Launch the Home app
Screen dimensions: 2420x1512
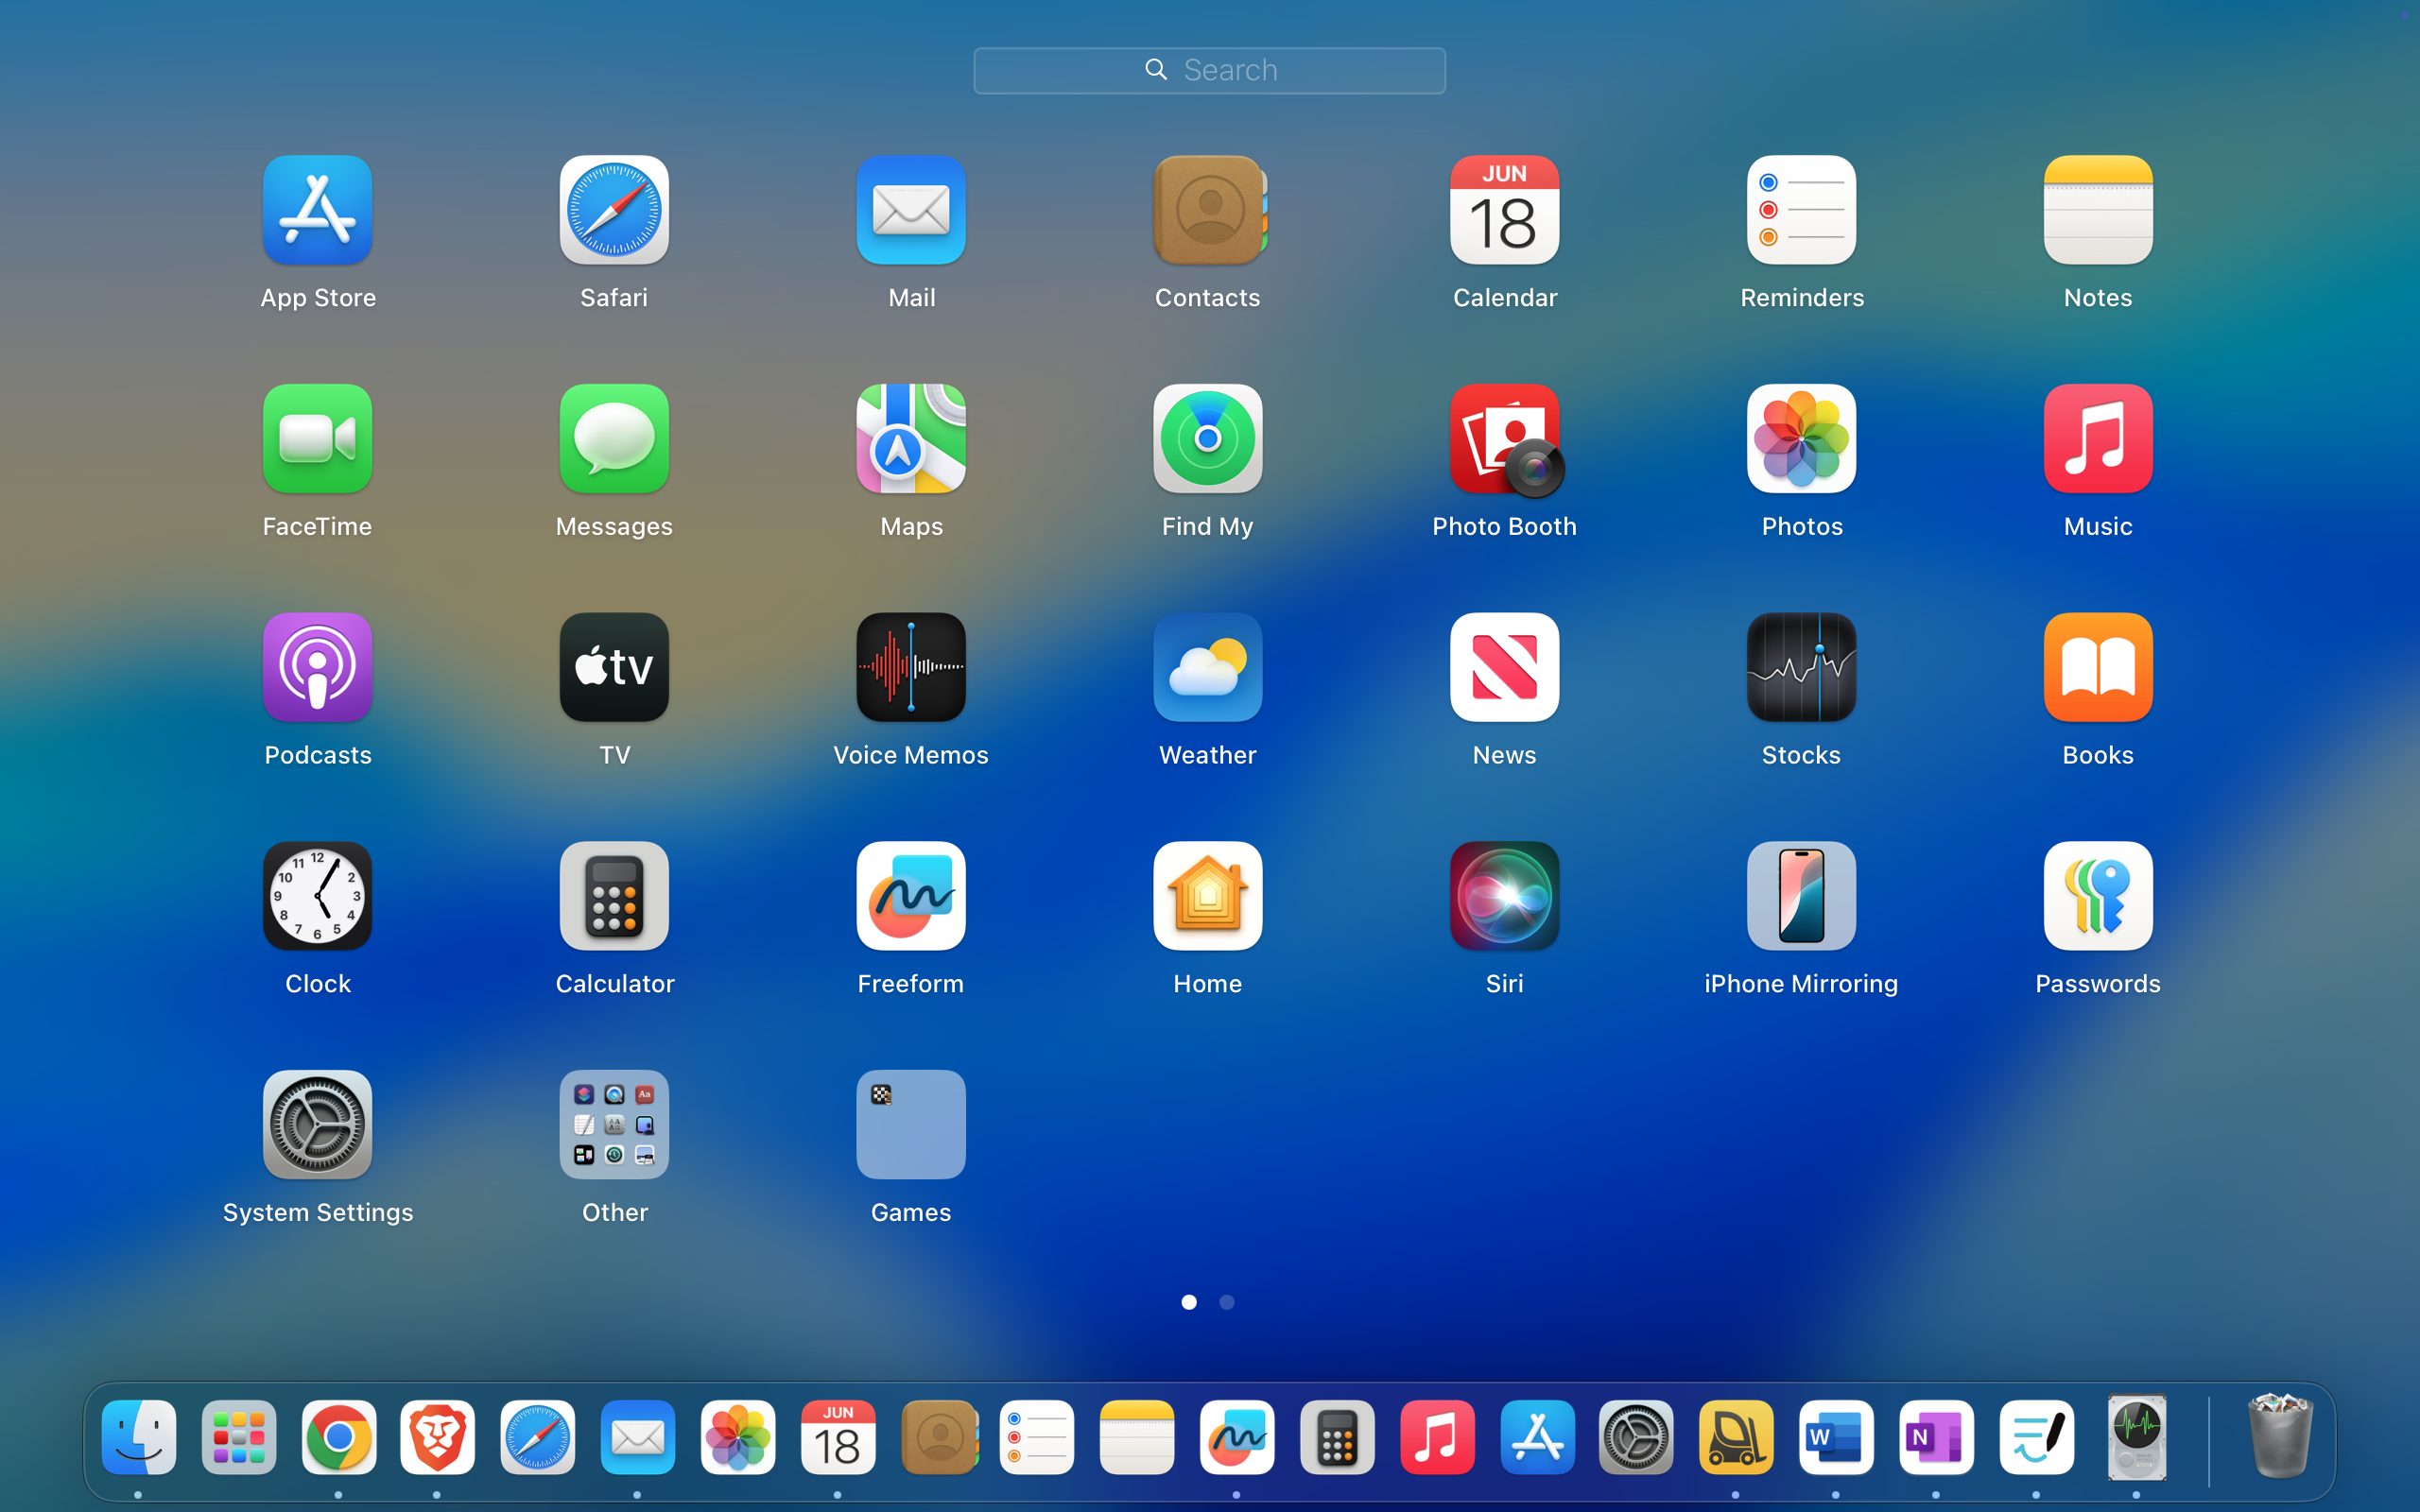pyautogui.click(x=1207, y=896)
